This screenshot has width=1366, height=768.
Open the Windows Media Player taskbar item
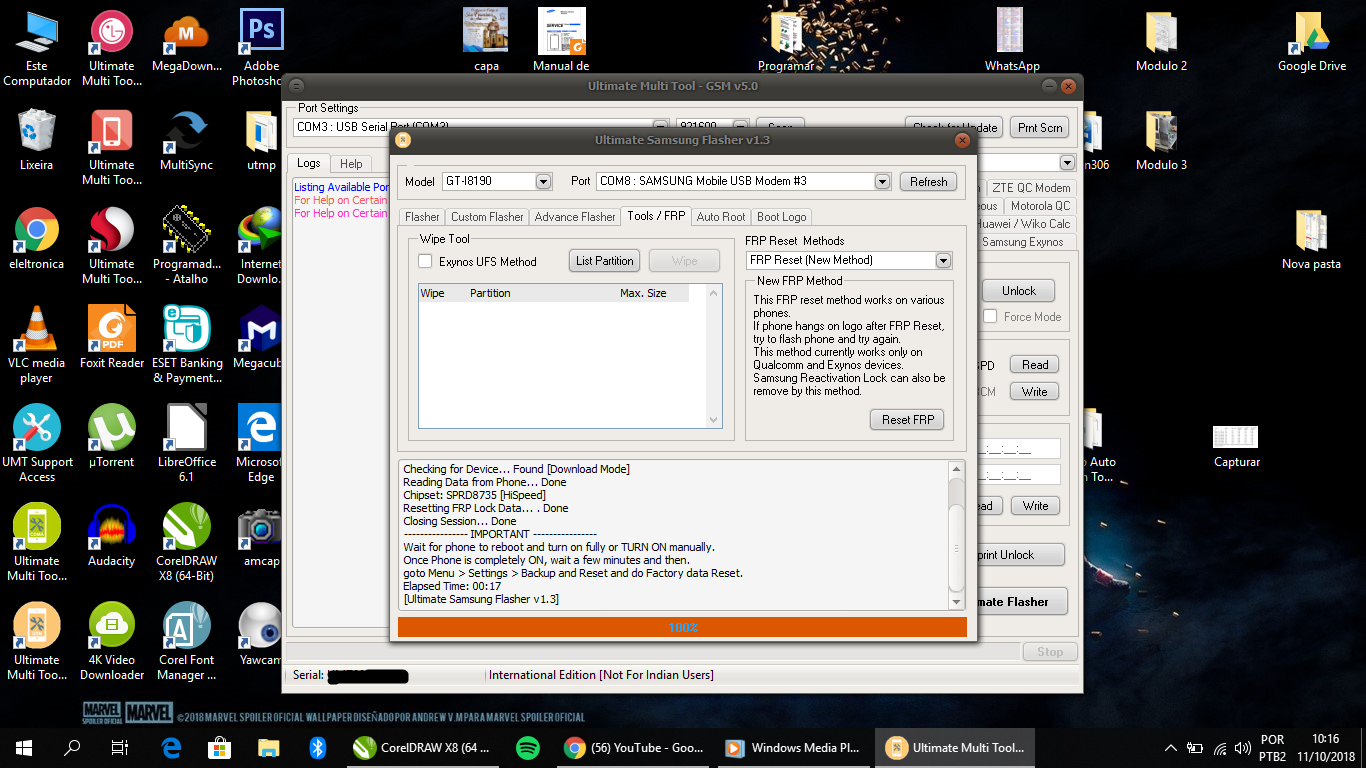(x=795, y=747)
